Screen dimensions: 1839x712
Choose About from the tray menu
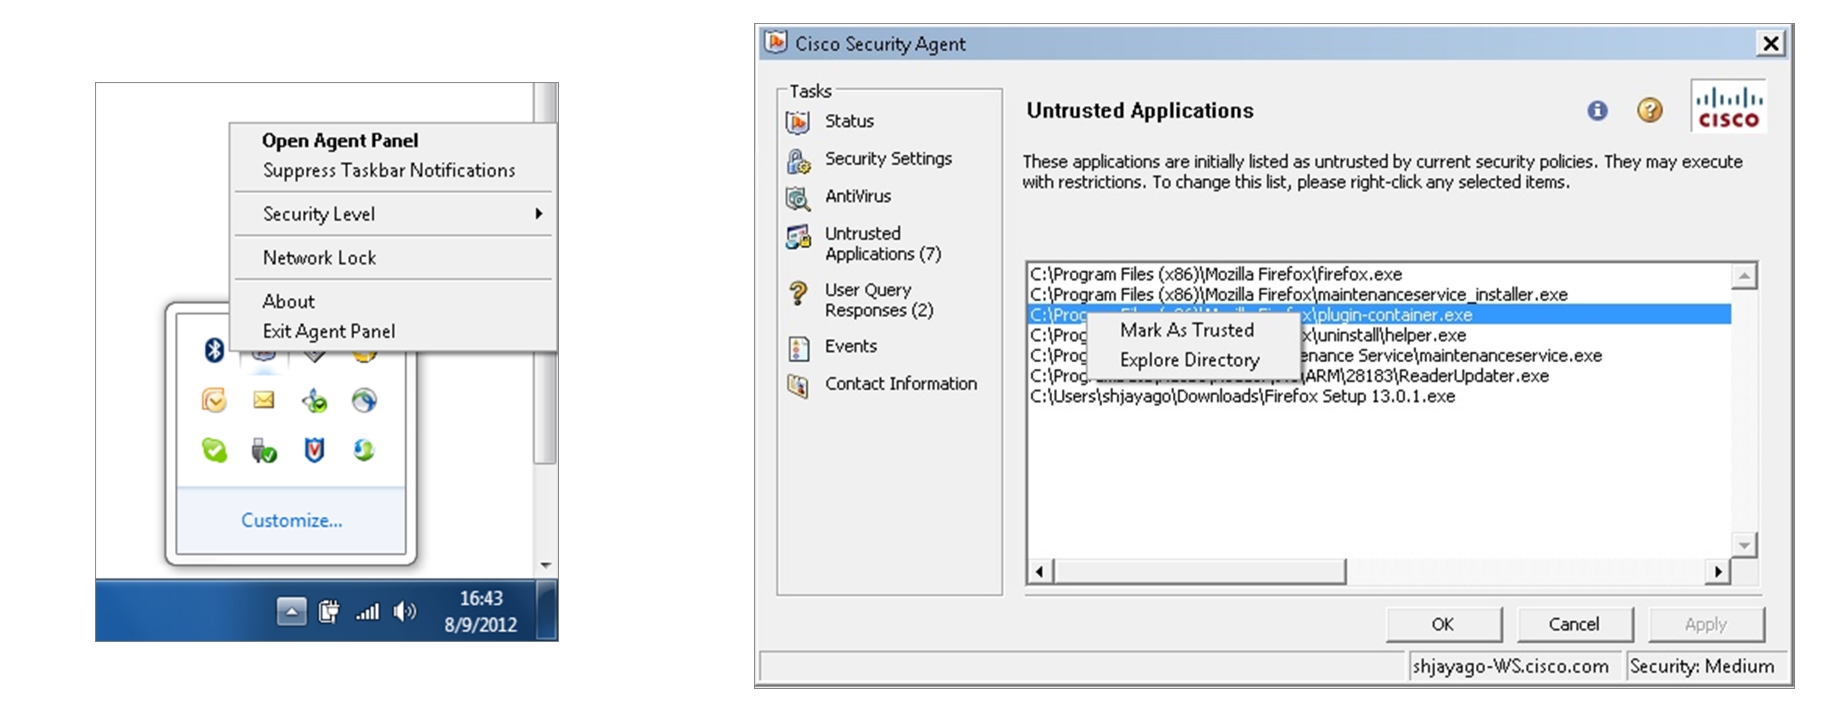tap(288, 302)
